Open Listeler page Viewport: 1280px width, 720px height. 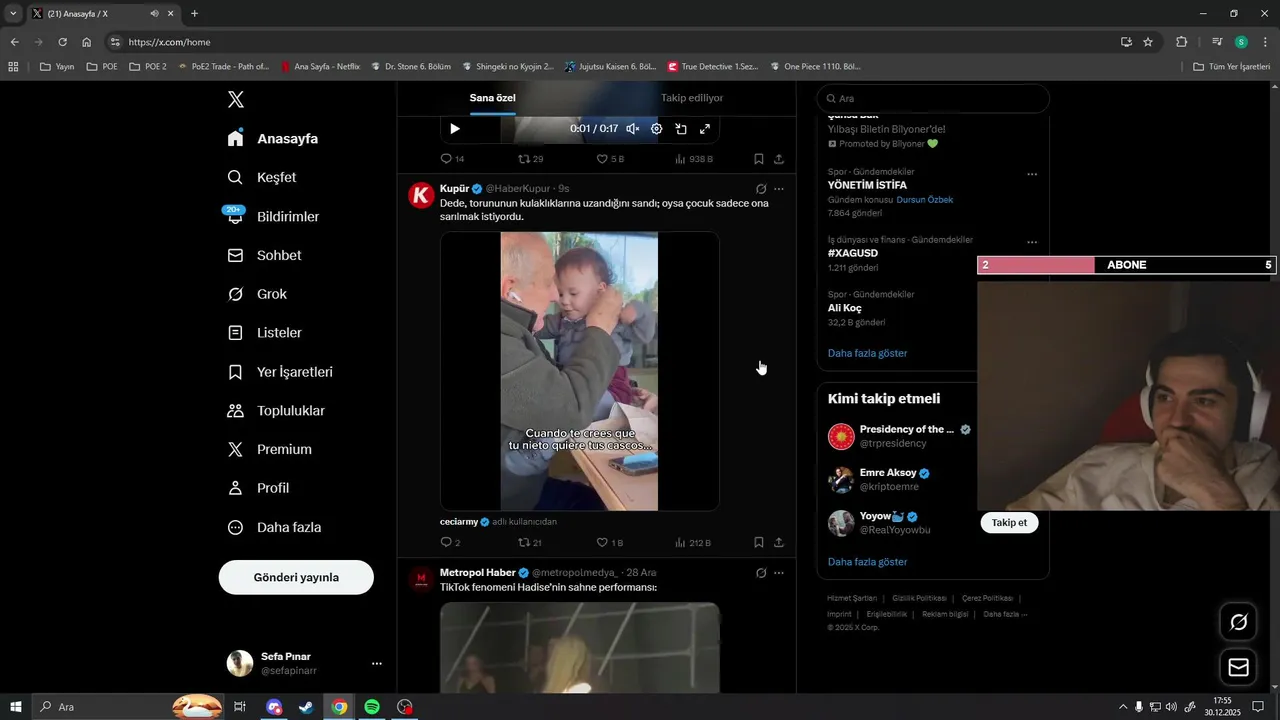point(264,333)
